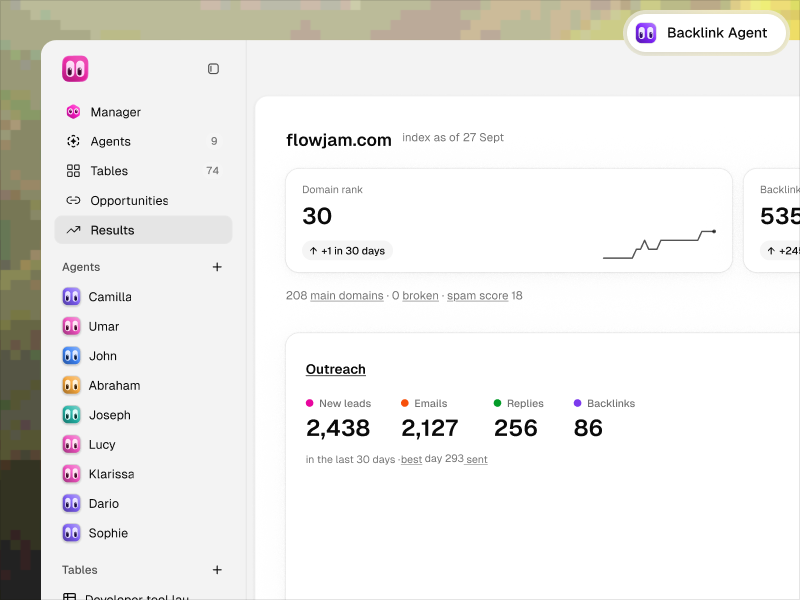800x600 pixels.
Task: Add a new agent with the plus icon
Action: pyautogui.click(x=217, y=267)
